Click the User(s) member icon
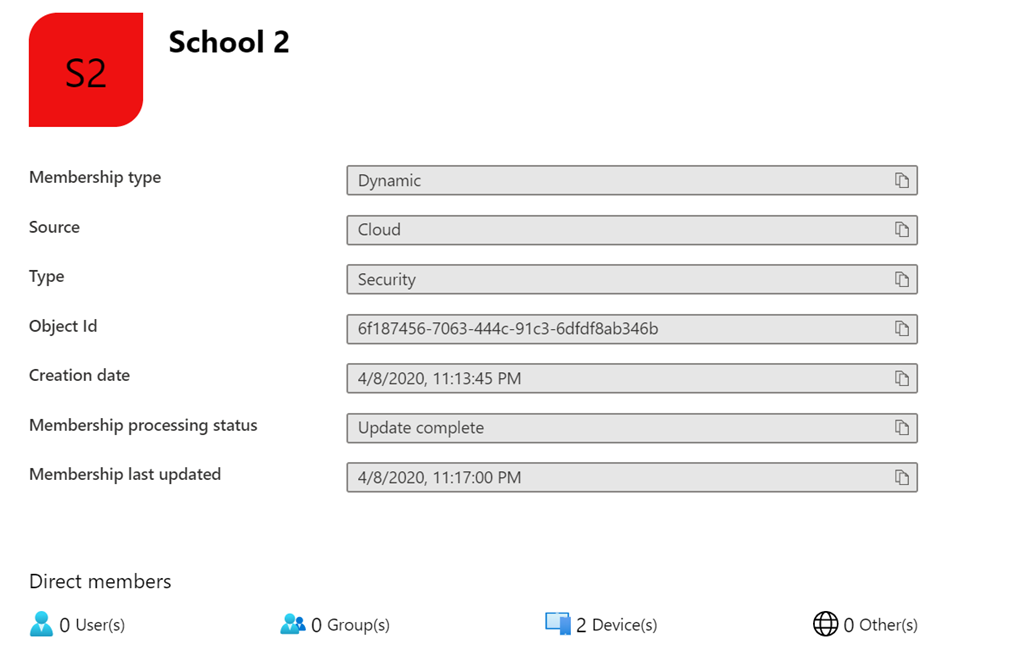 coord(41,624)
